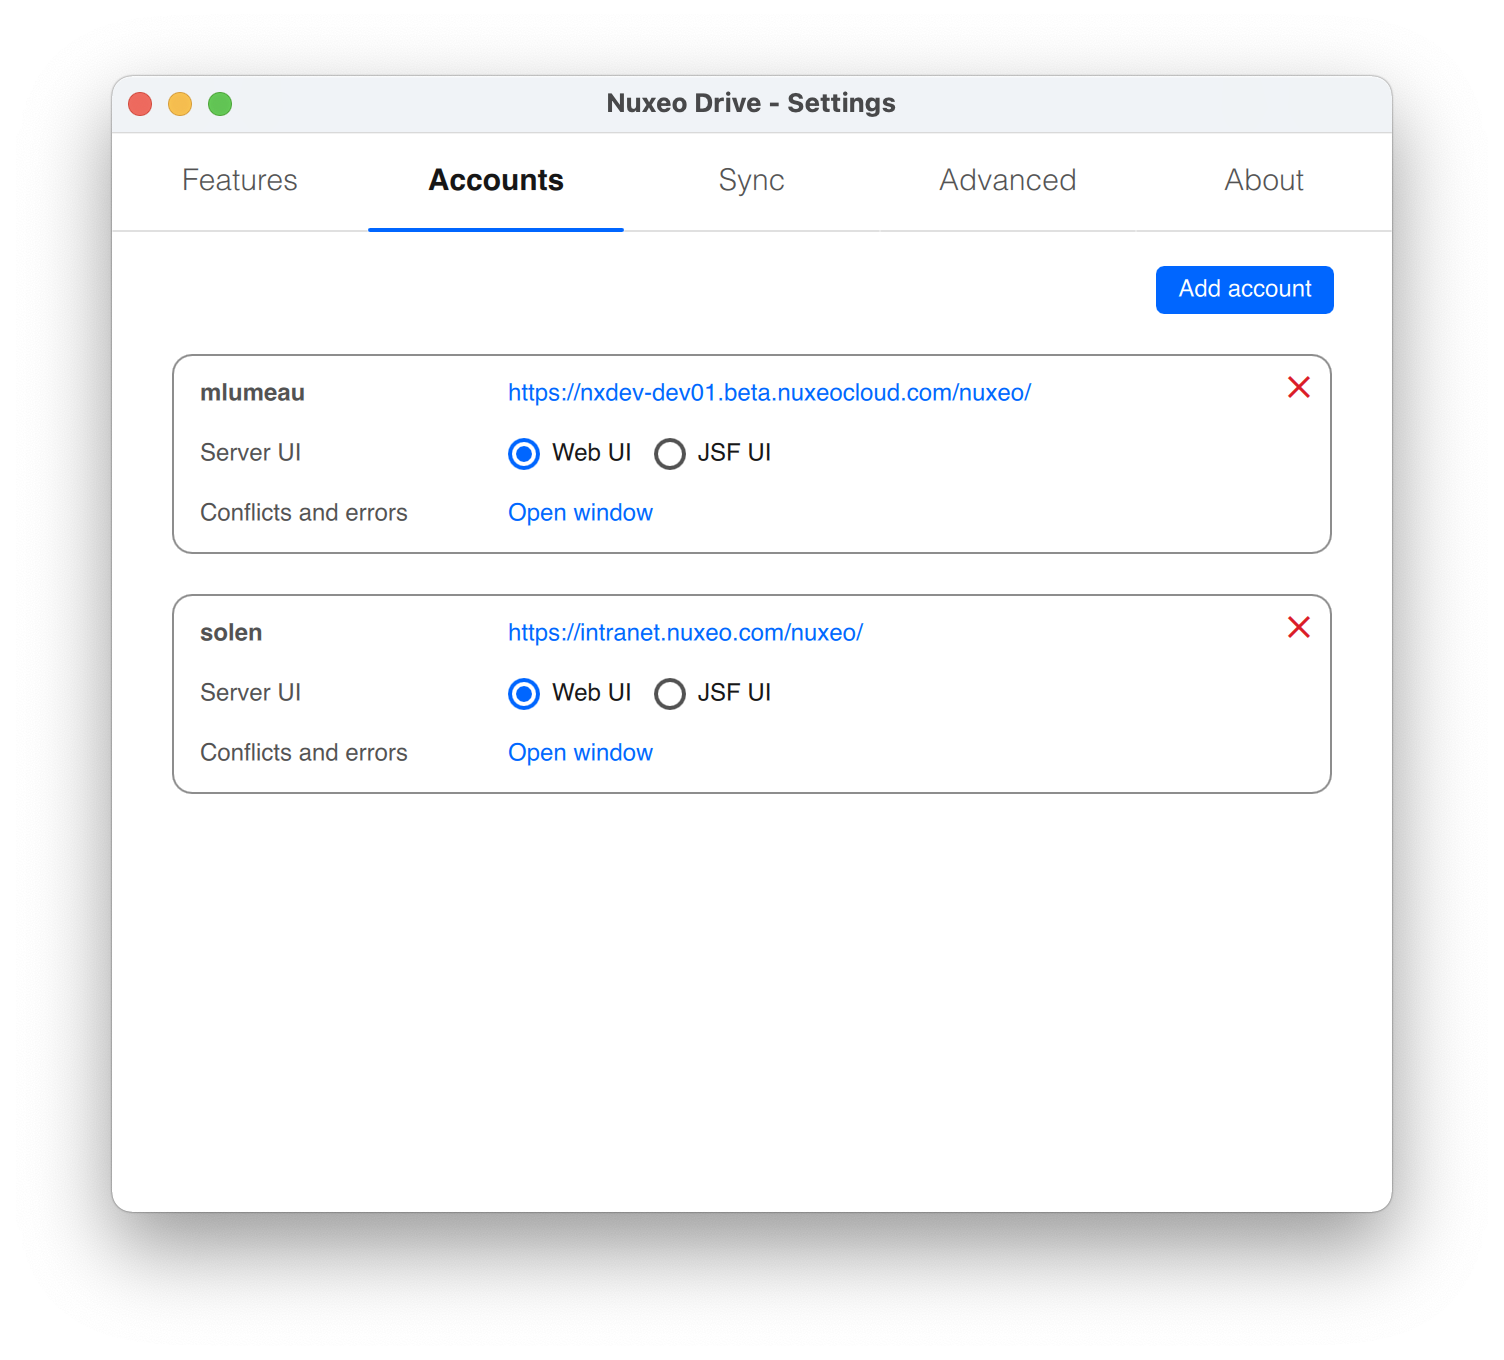Open nxdev-dev01.beta.nuxeocloud.com server link
Viewport: 1504px width, 1360px height.
[x=769, y=393]
